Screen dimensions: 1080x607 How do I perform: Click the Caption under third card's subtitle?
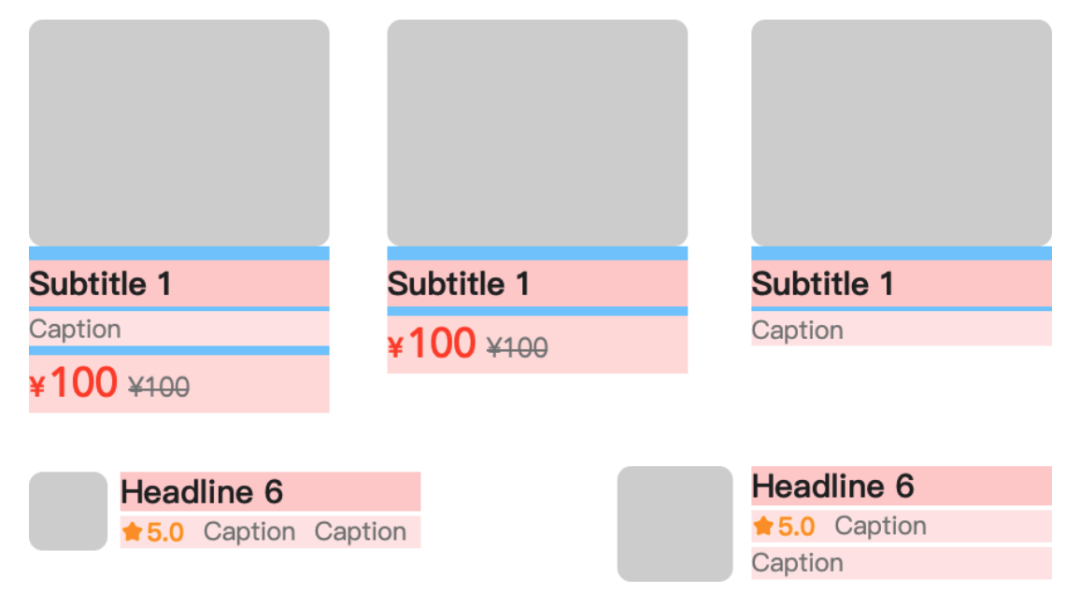coord(797,330)
